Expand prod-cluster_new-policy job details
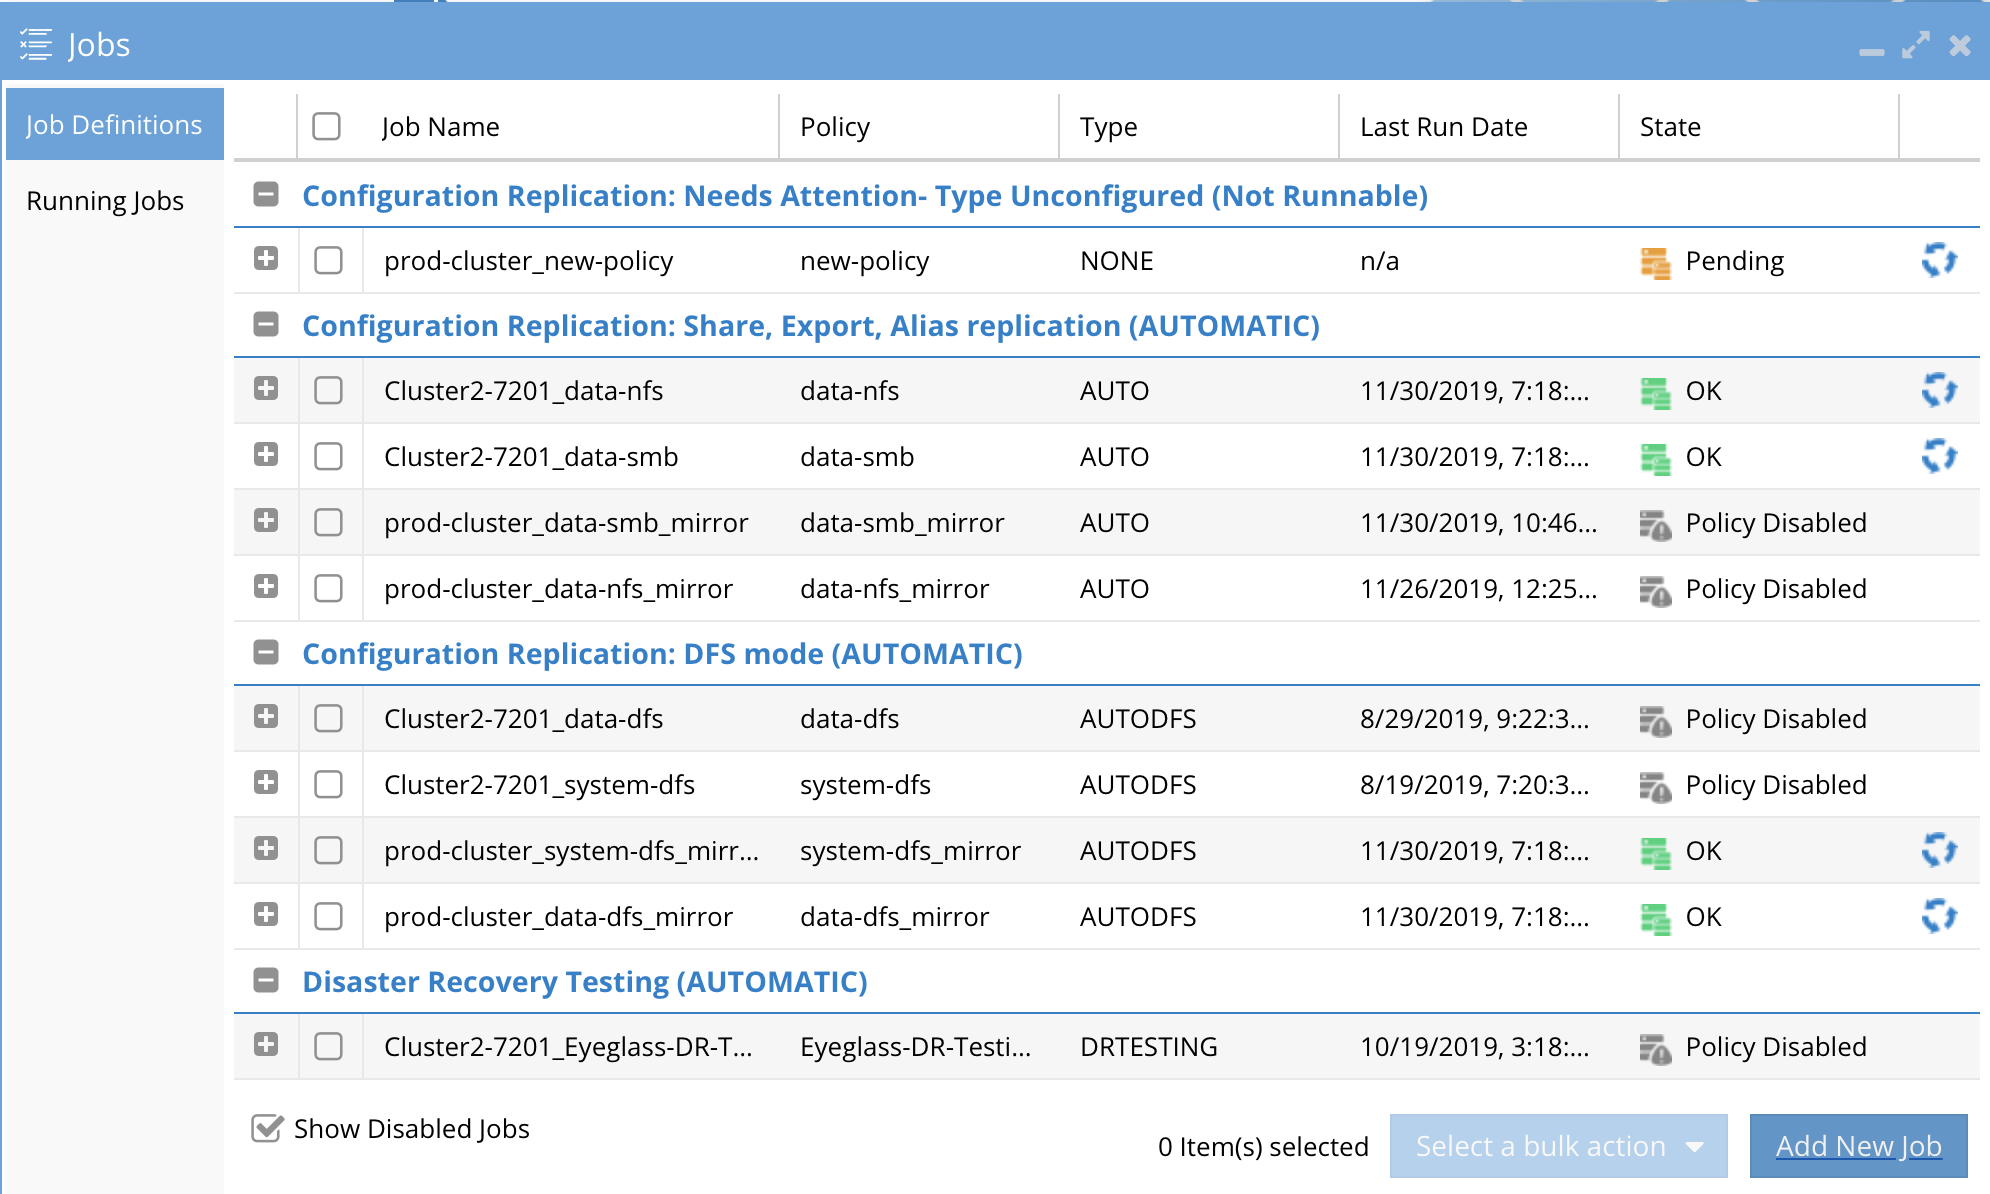Viewport: 1990px width, 1194px height. click(266, 258)
